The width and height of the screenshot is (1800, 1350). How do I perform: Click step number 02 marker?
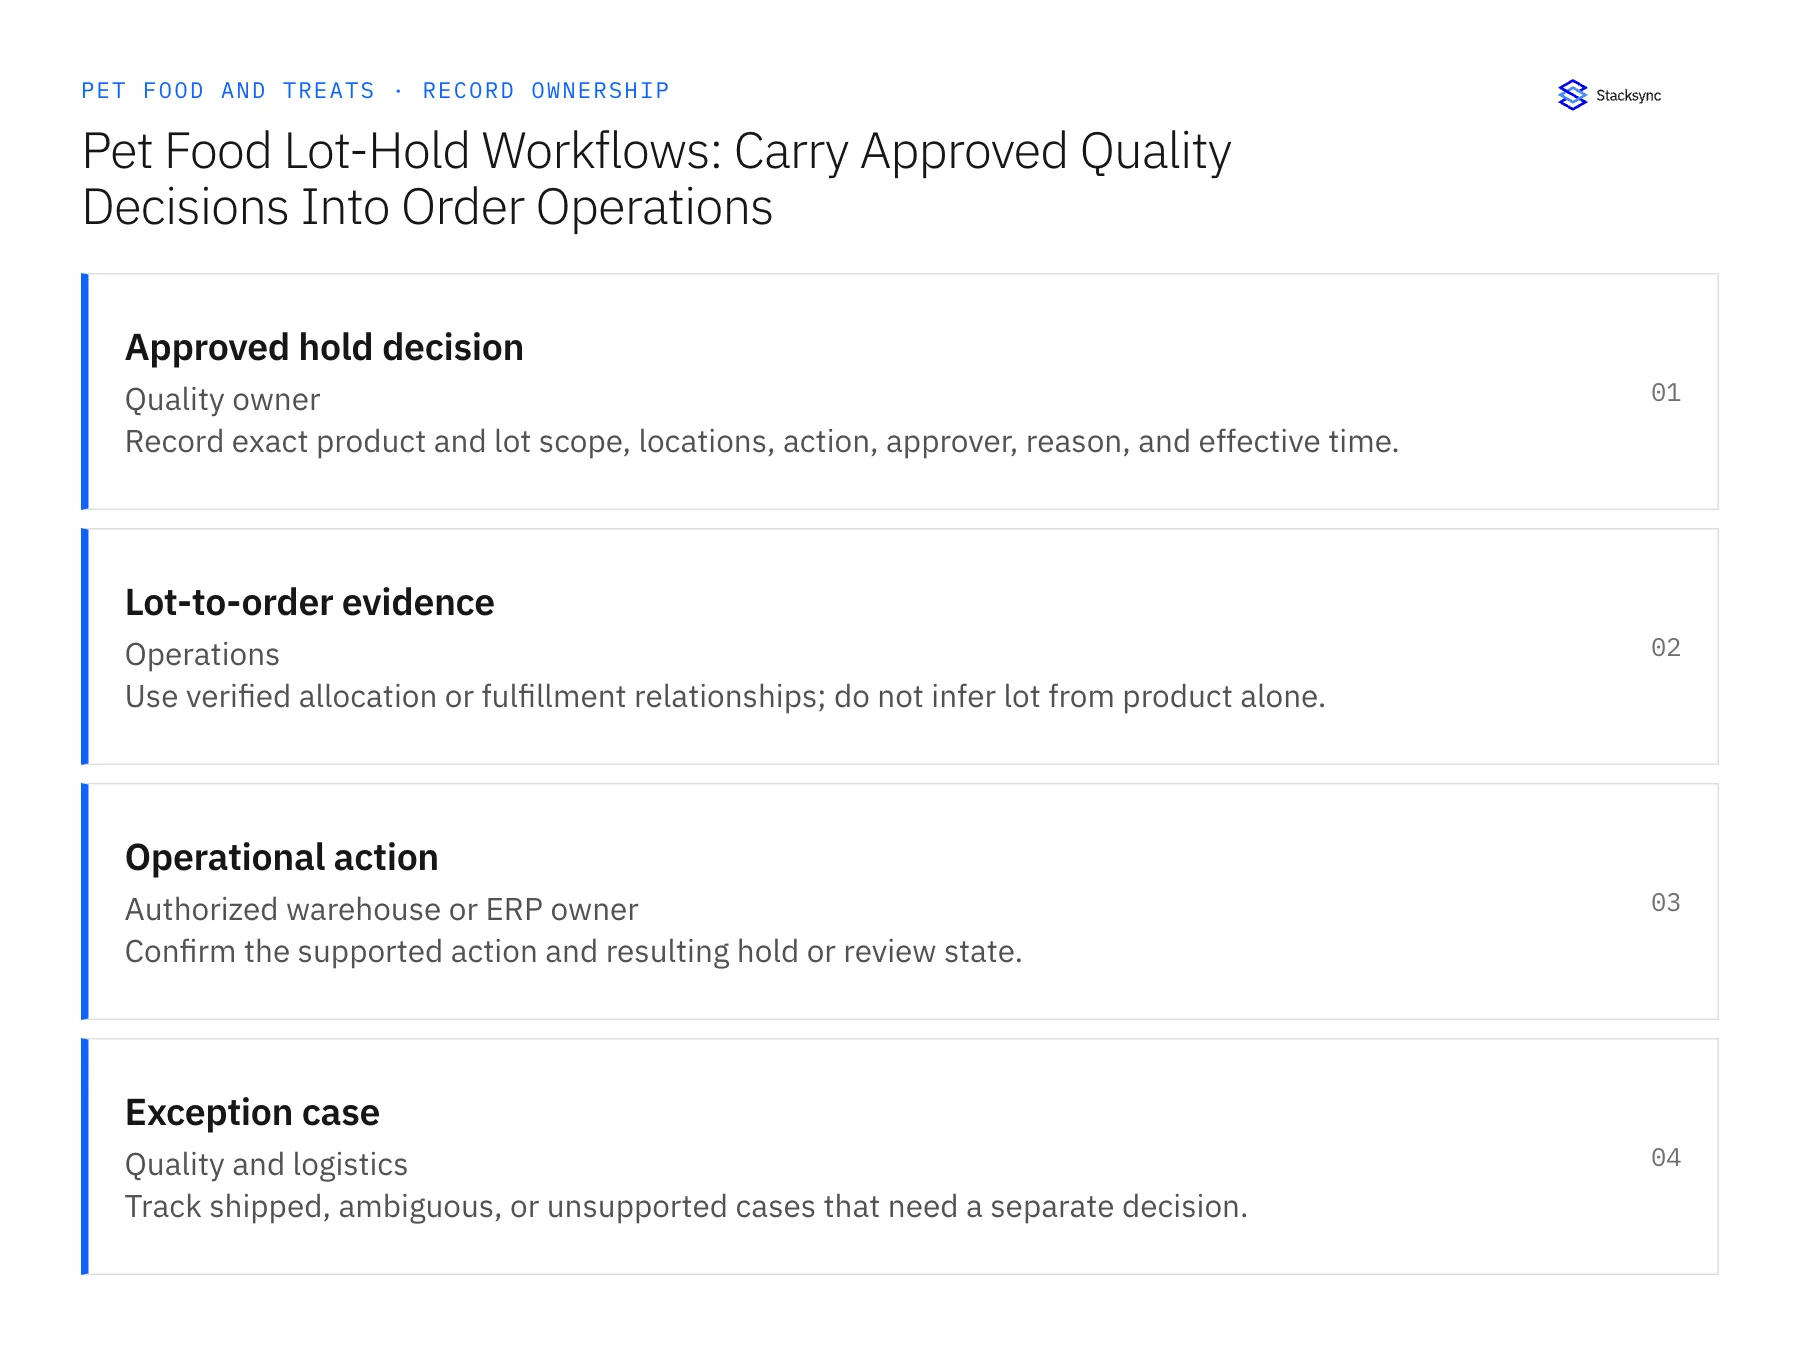pyautogui.click(x=1666, y=647)
